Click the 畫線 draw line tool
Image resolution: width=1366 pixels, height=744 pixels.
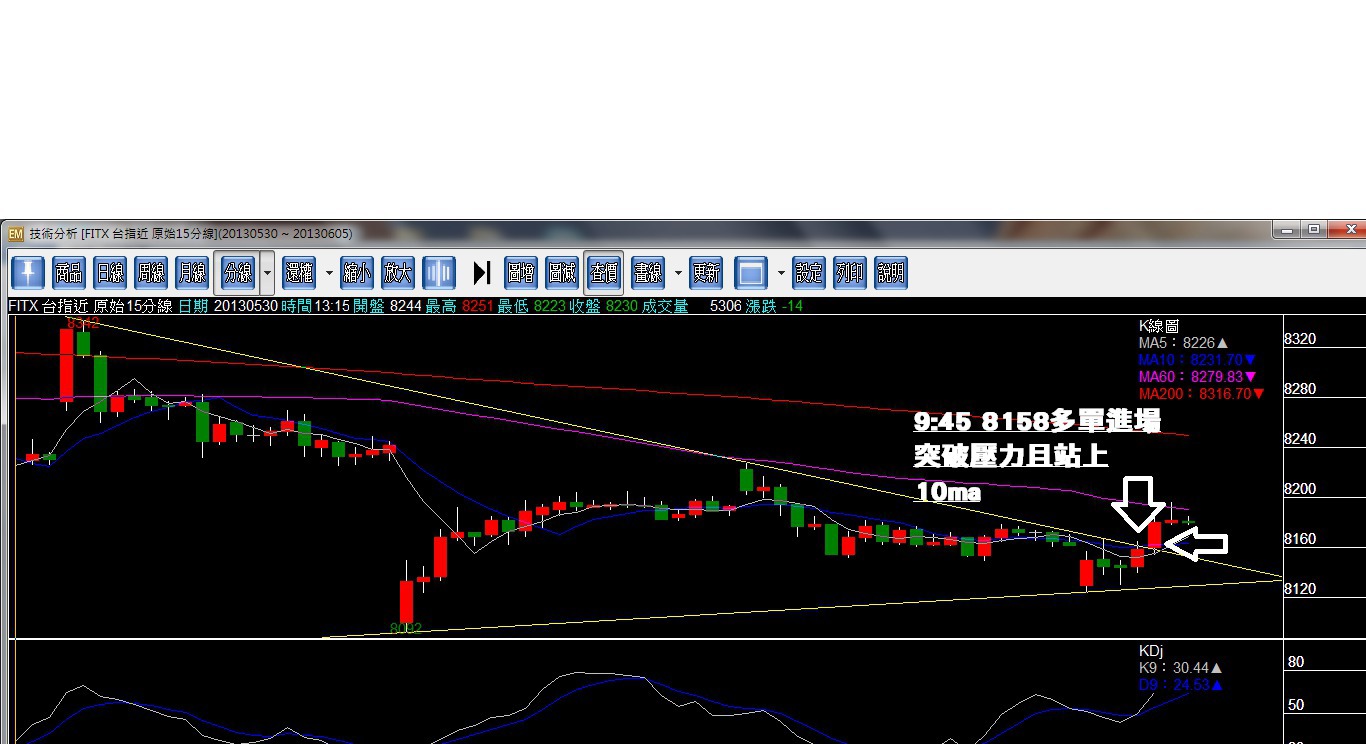pos(648,272)
